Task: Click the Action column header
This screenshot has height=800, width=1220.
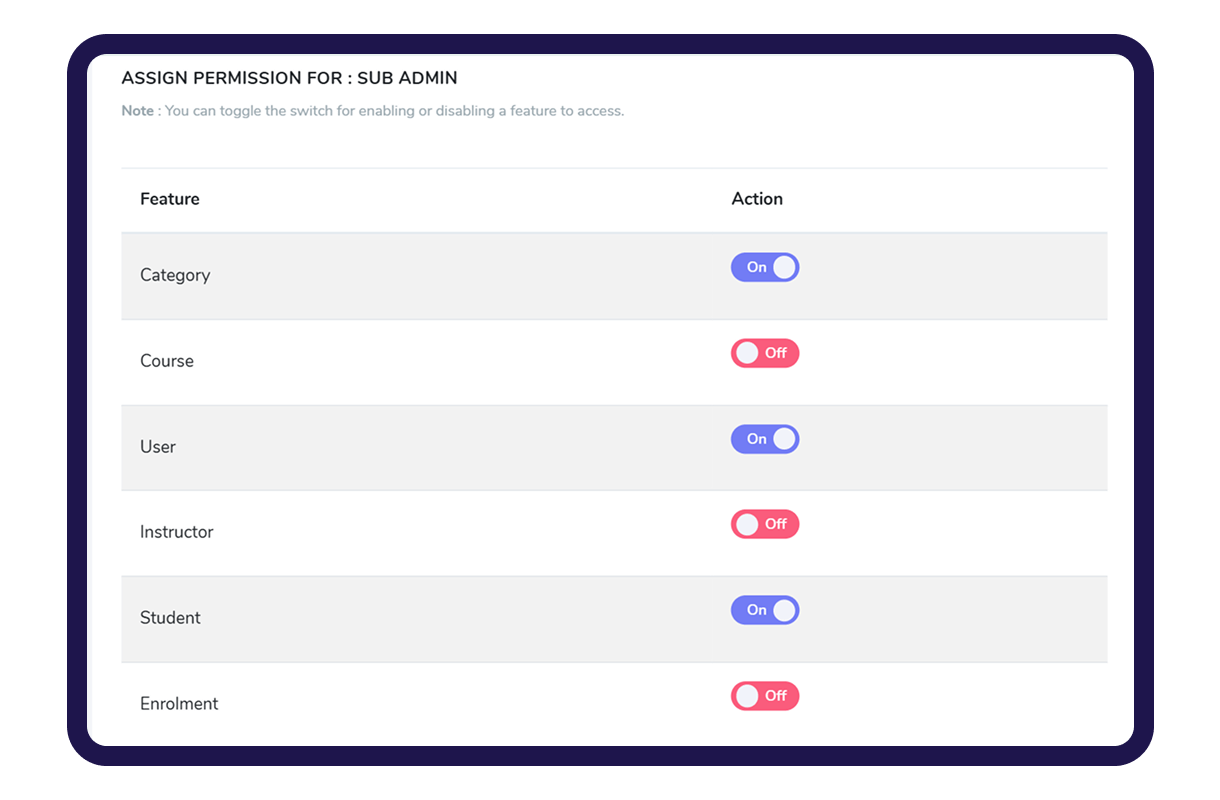Action: coord(757,199)
